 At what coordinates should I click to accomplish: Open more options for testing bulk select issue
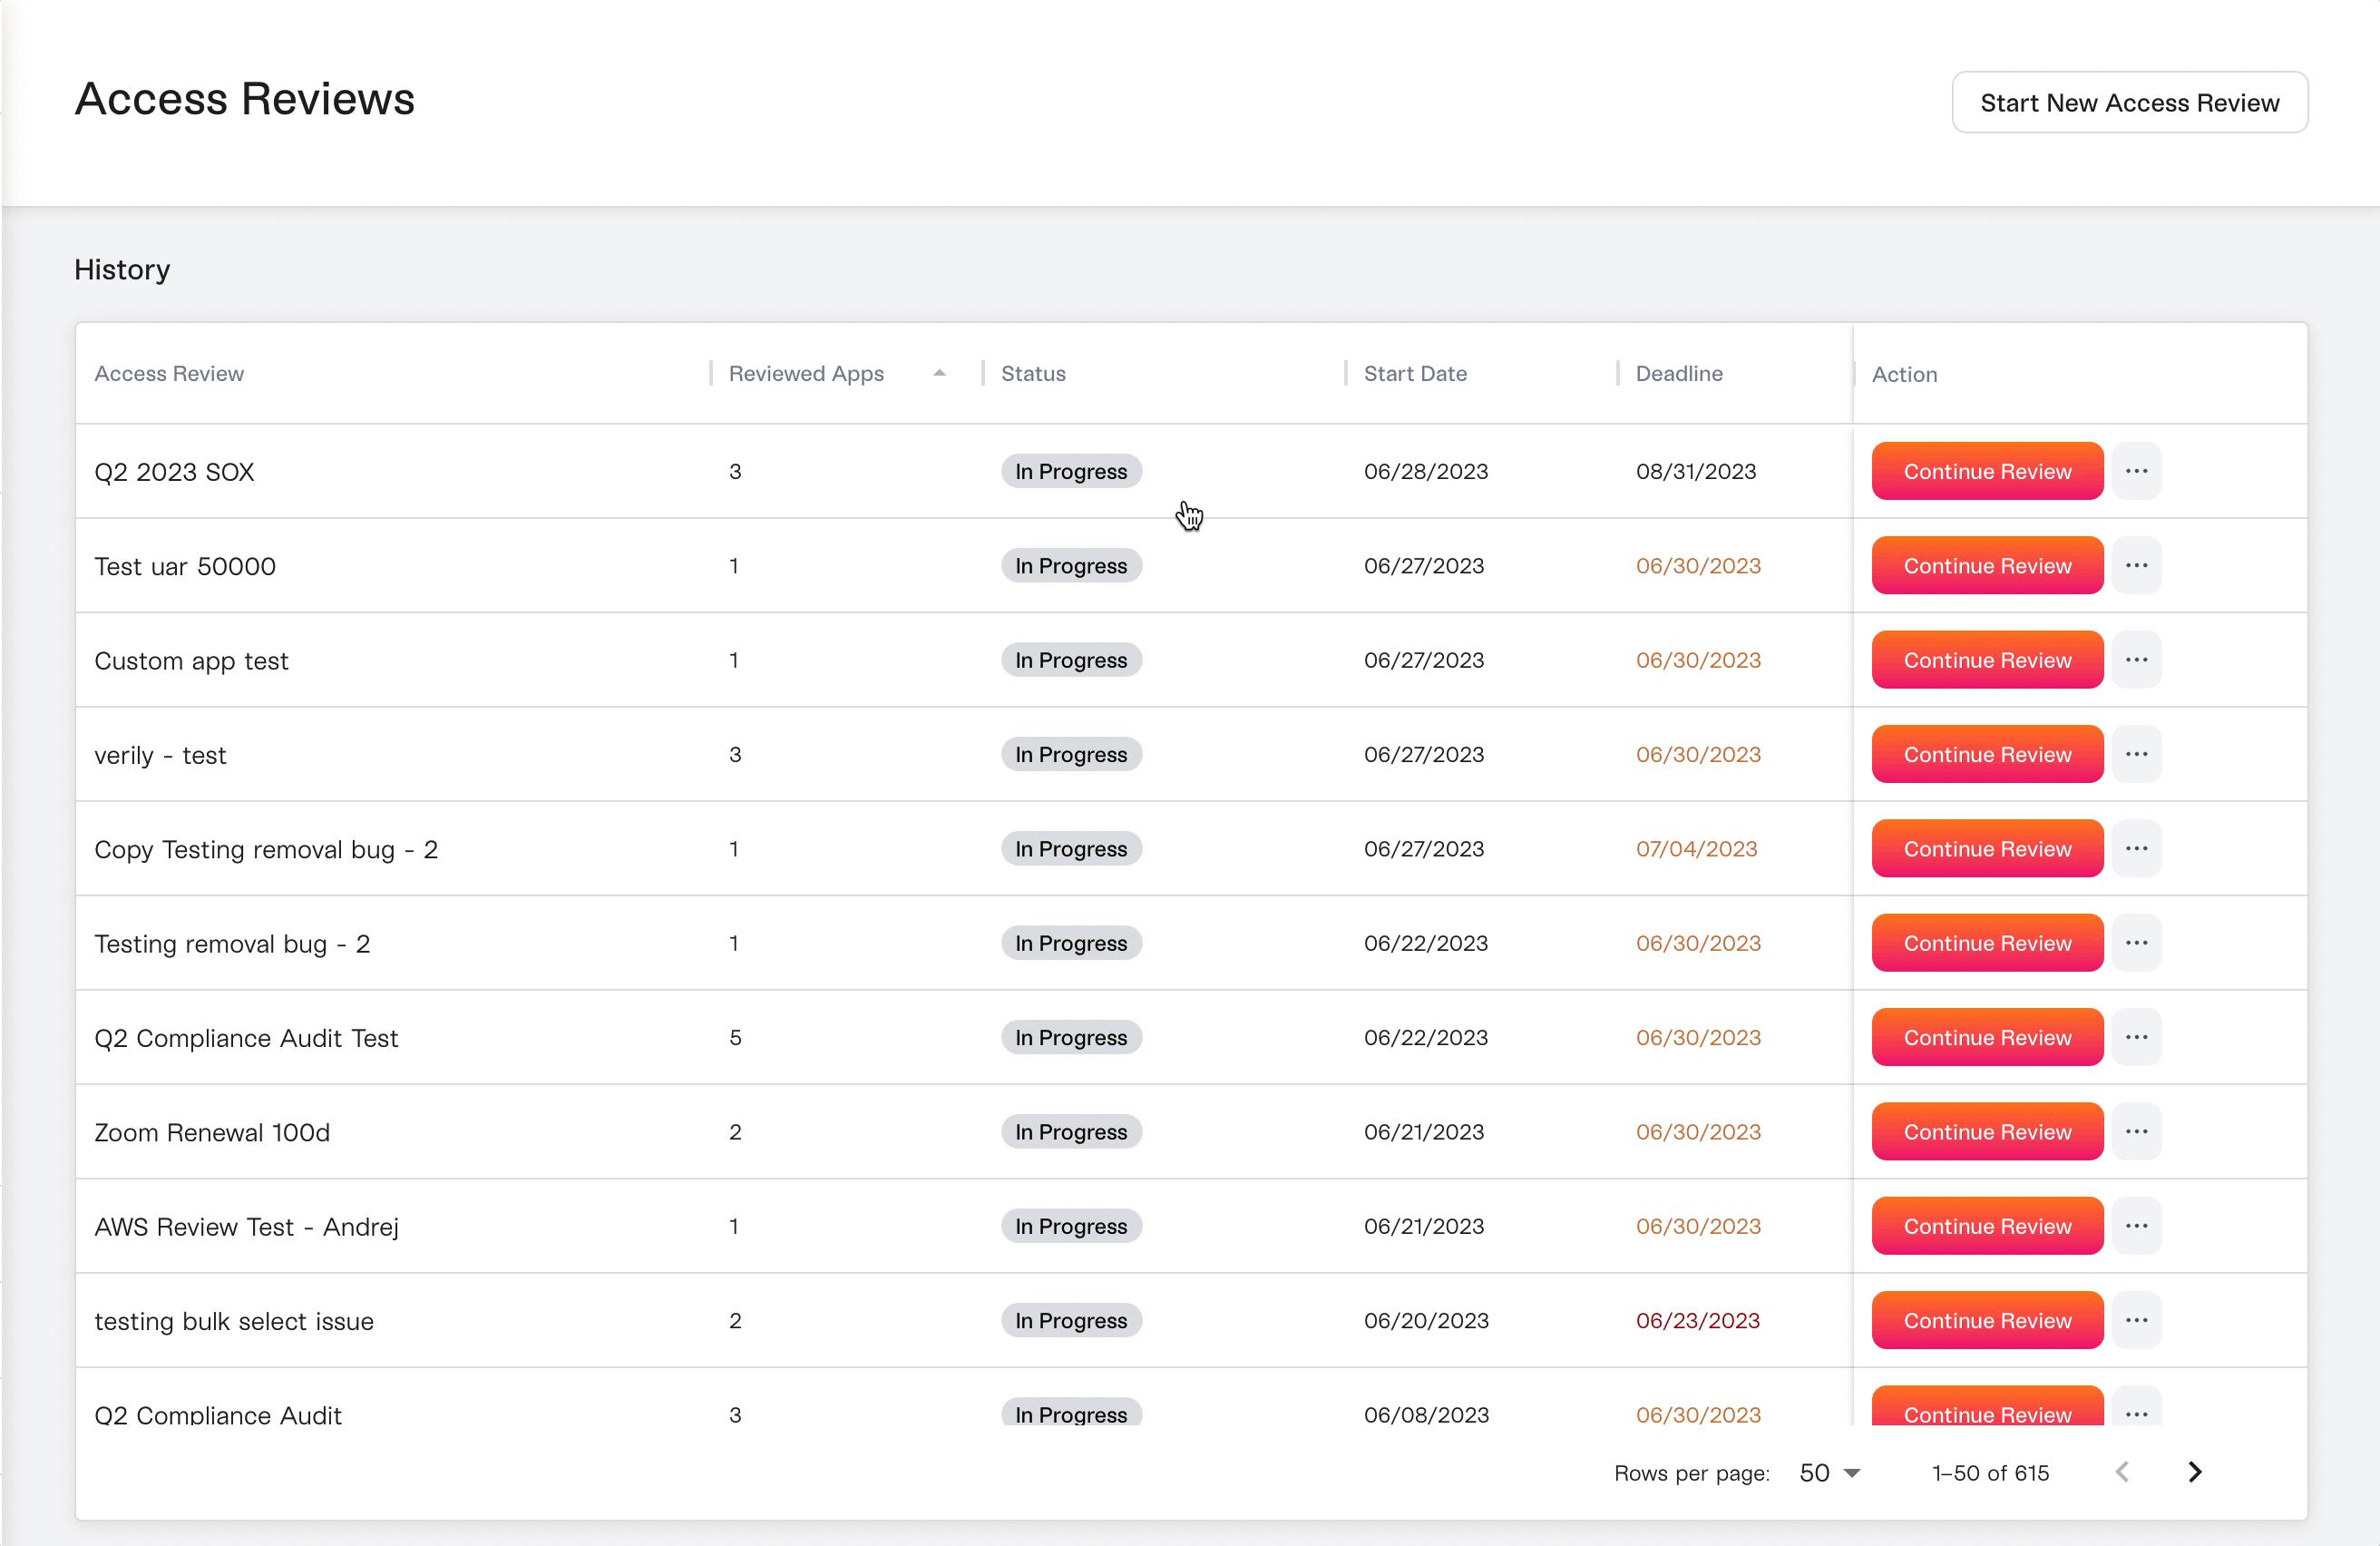pyautogui.click(x=2137, y=1320)
